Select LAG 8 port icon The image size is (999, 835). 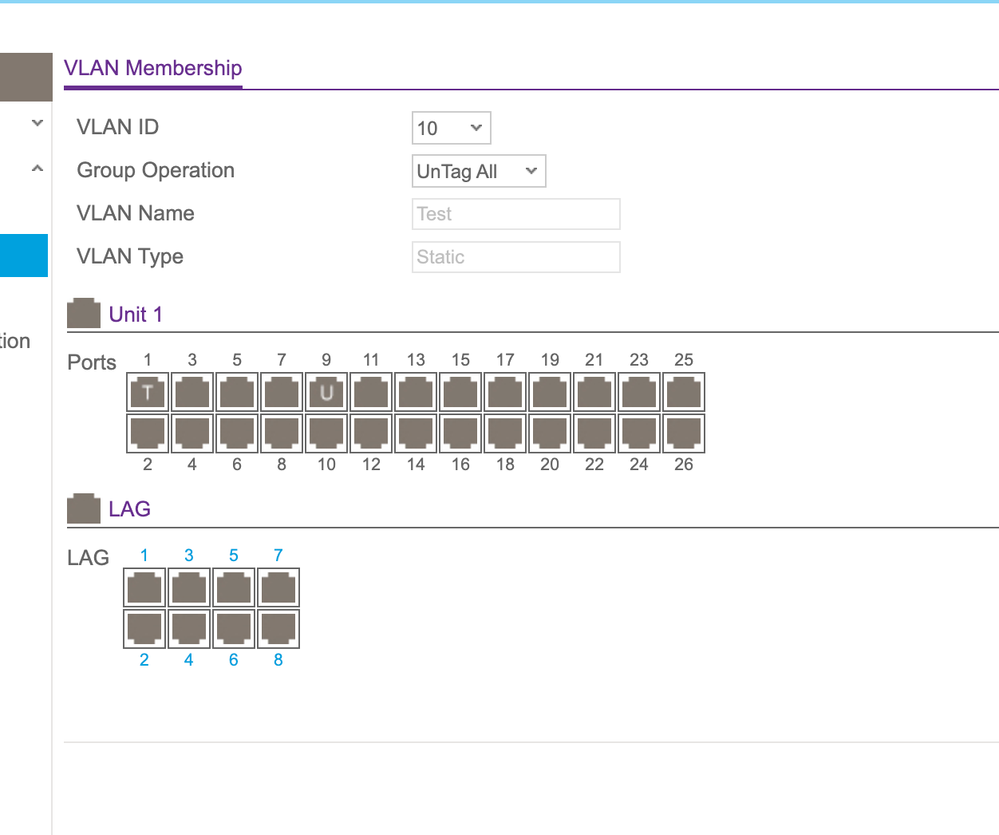coord(278,629)
